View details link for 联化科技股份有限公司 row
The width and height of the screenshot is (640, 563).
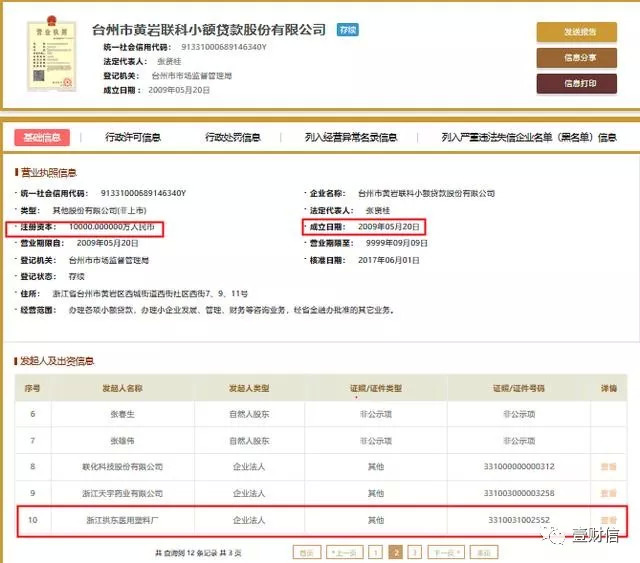[x=609, y=467]
